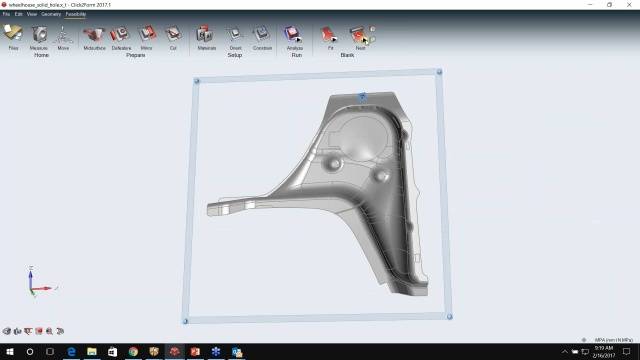
Task: Click the zoom magnifier icon in the view controls
Action: pos(49,331)
